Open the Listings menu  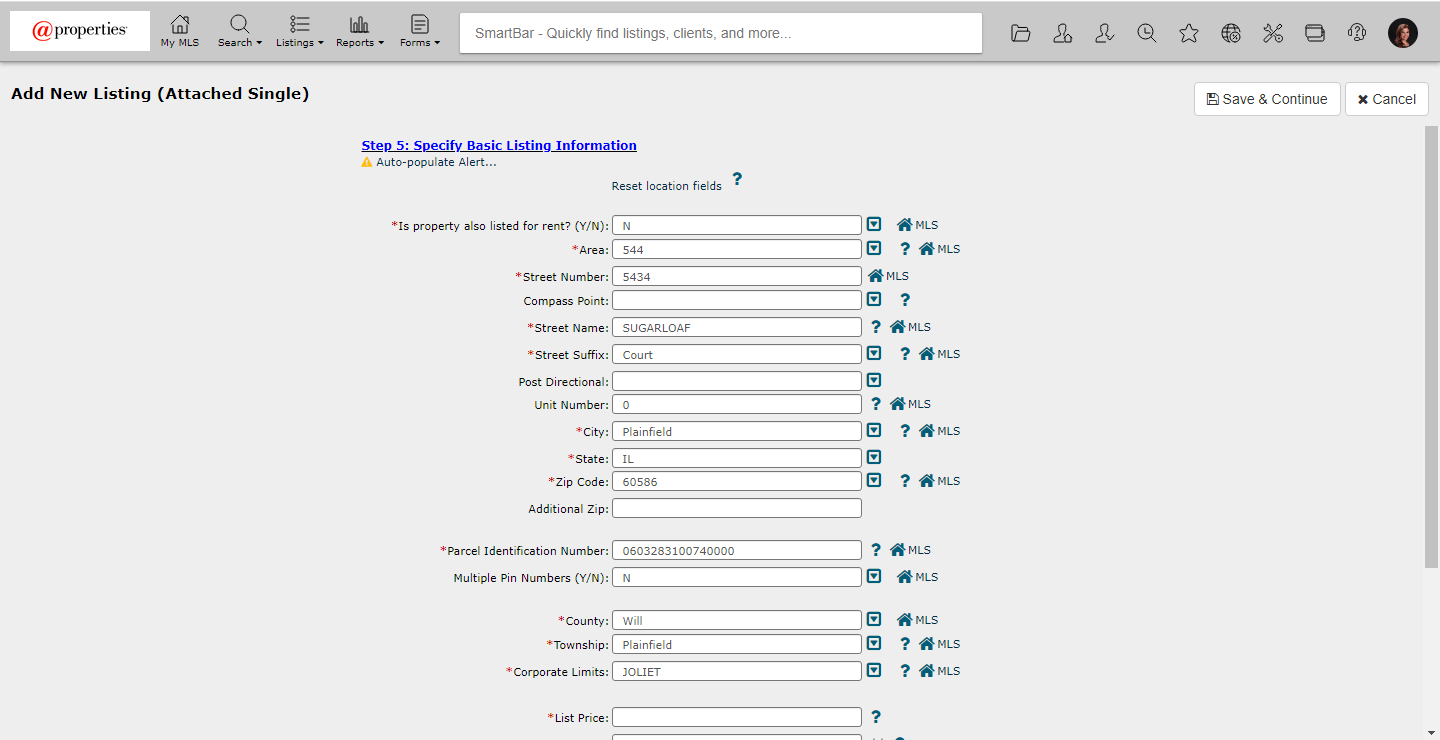pos(299,31)
